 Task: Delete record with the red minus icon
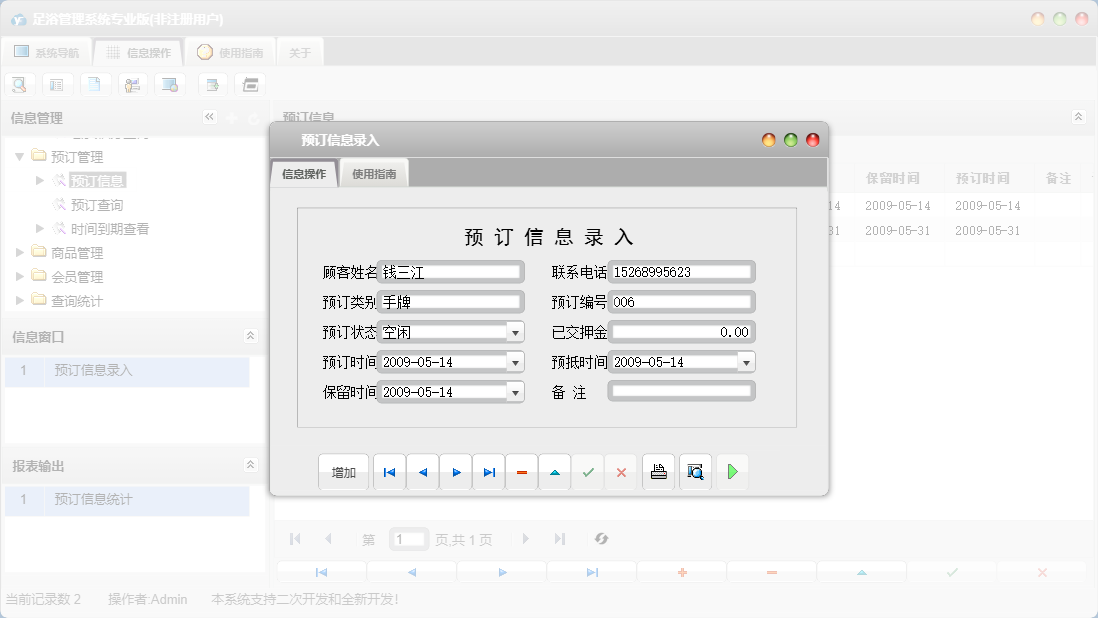click(x=522, y=472)
